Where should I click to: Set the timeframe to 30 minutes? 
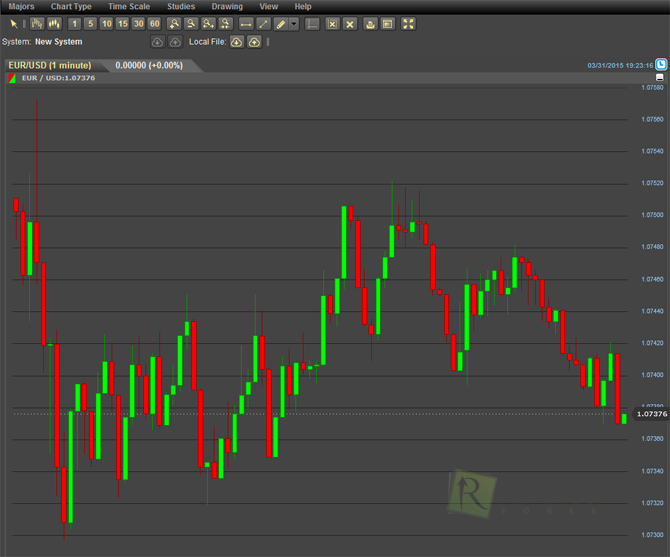pyautogui.click(x=138, y=24)
